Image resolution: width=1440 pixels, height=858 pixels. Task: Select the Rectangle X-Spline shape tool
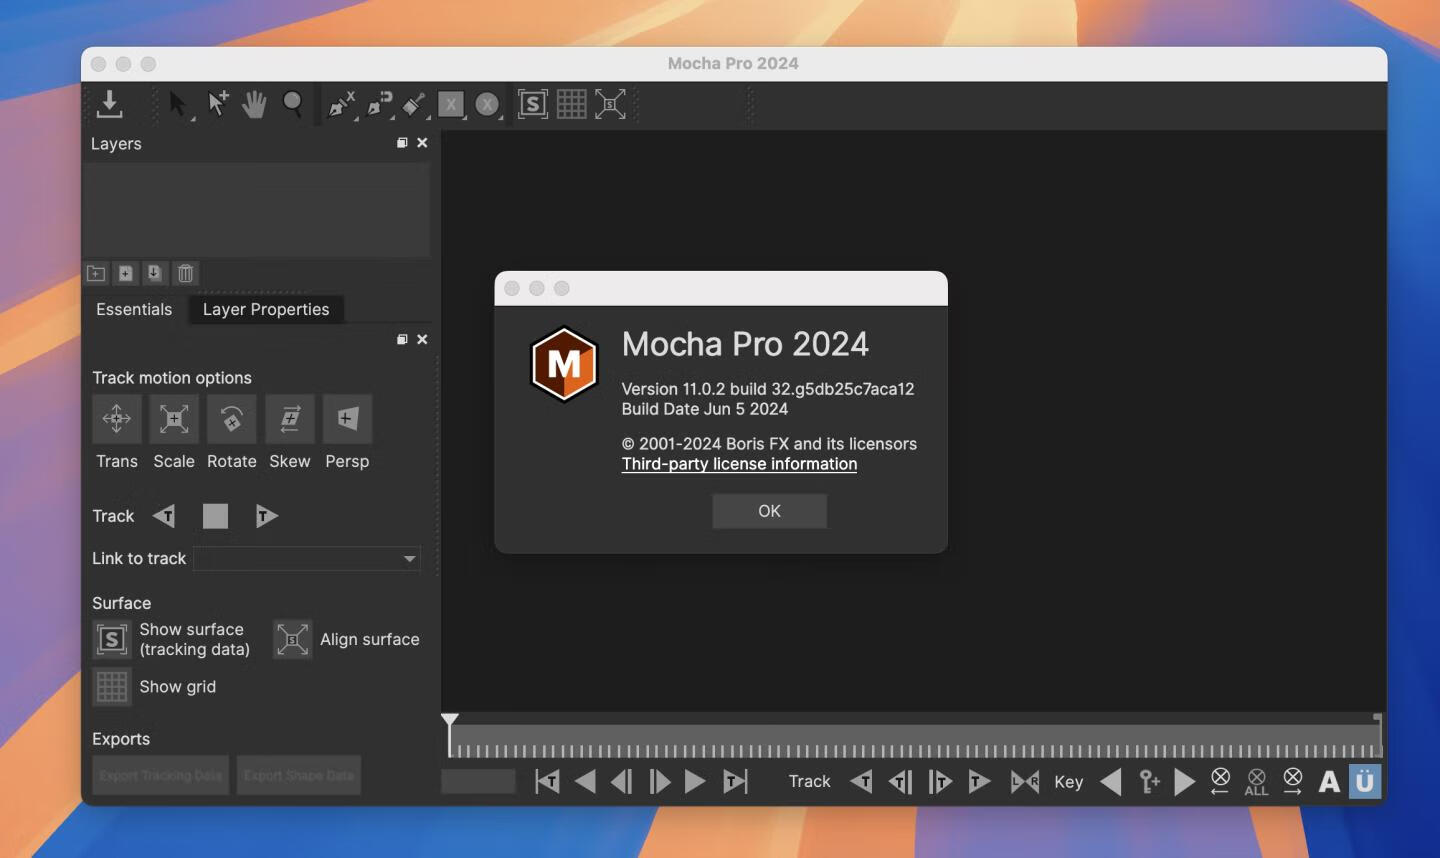(451, 104)
